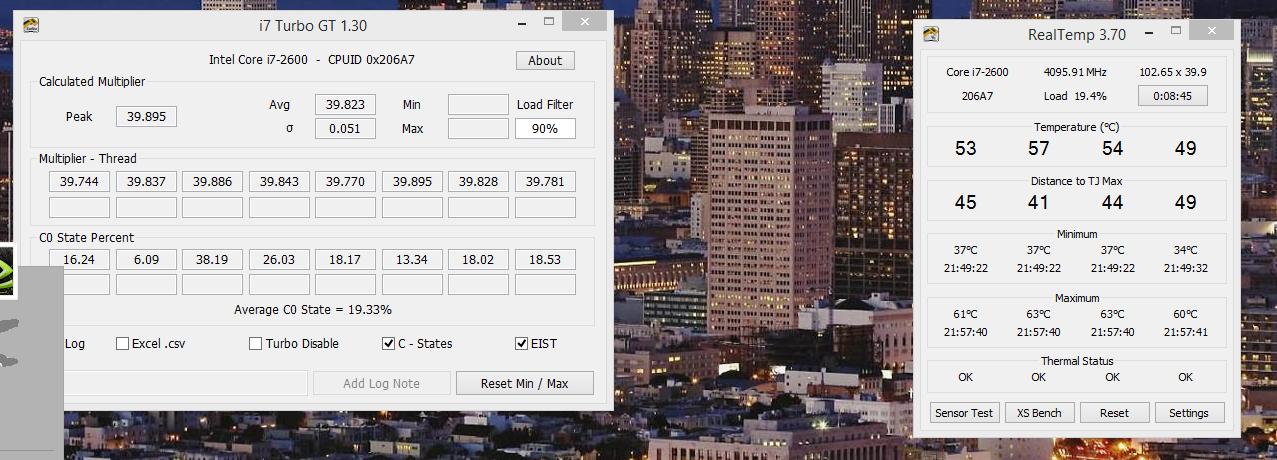Launch XS Bench in RealTemp
Viewport: 1277px width, 460px height.
(x=1039, y=412)
